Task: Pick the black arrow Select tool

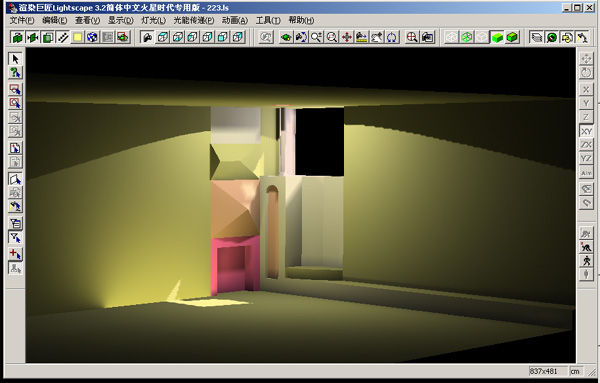Action: click(15, 59)
